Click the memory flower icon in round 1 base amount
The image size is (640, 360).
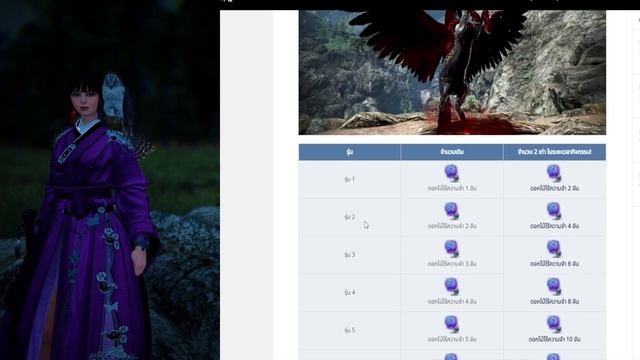pyautogui.click(x=451, y=173)
